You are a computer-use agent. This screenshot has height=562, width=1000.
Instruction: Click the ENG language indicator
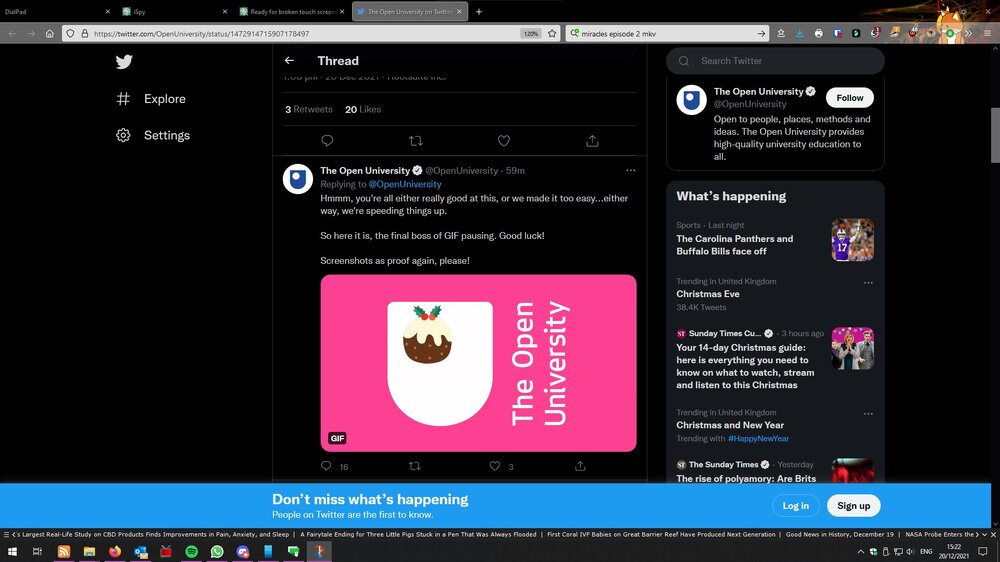(926, 552)
